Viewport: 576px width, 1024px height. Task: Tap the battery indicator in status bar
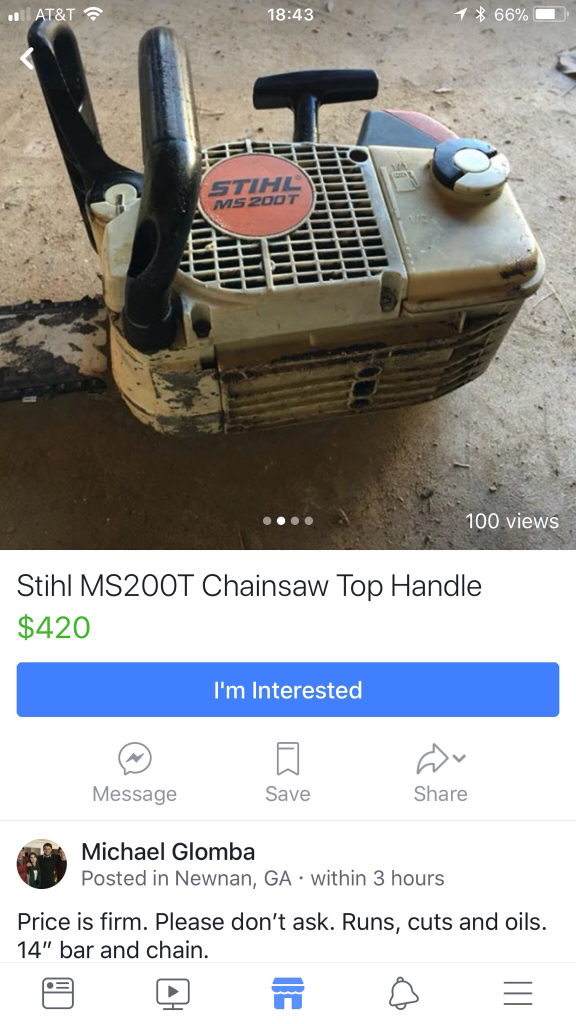click(x=551, y=14)
